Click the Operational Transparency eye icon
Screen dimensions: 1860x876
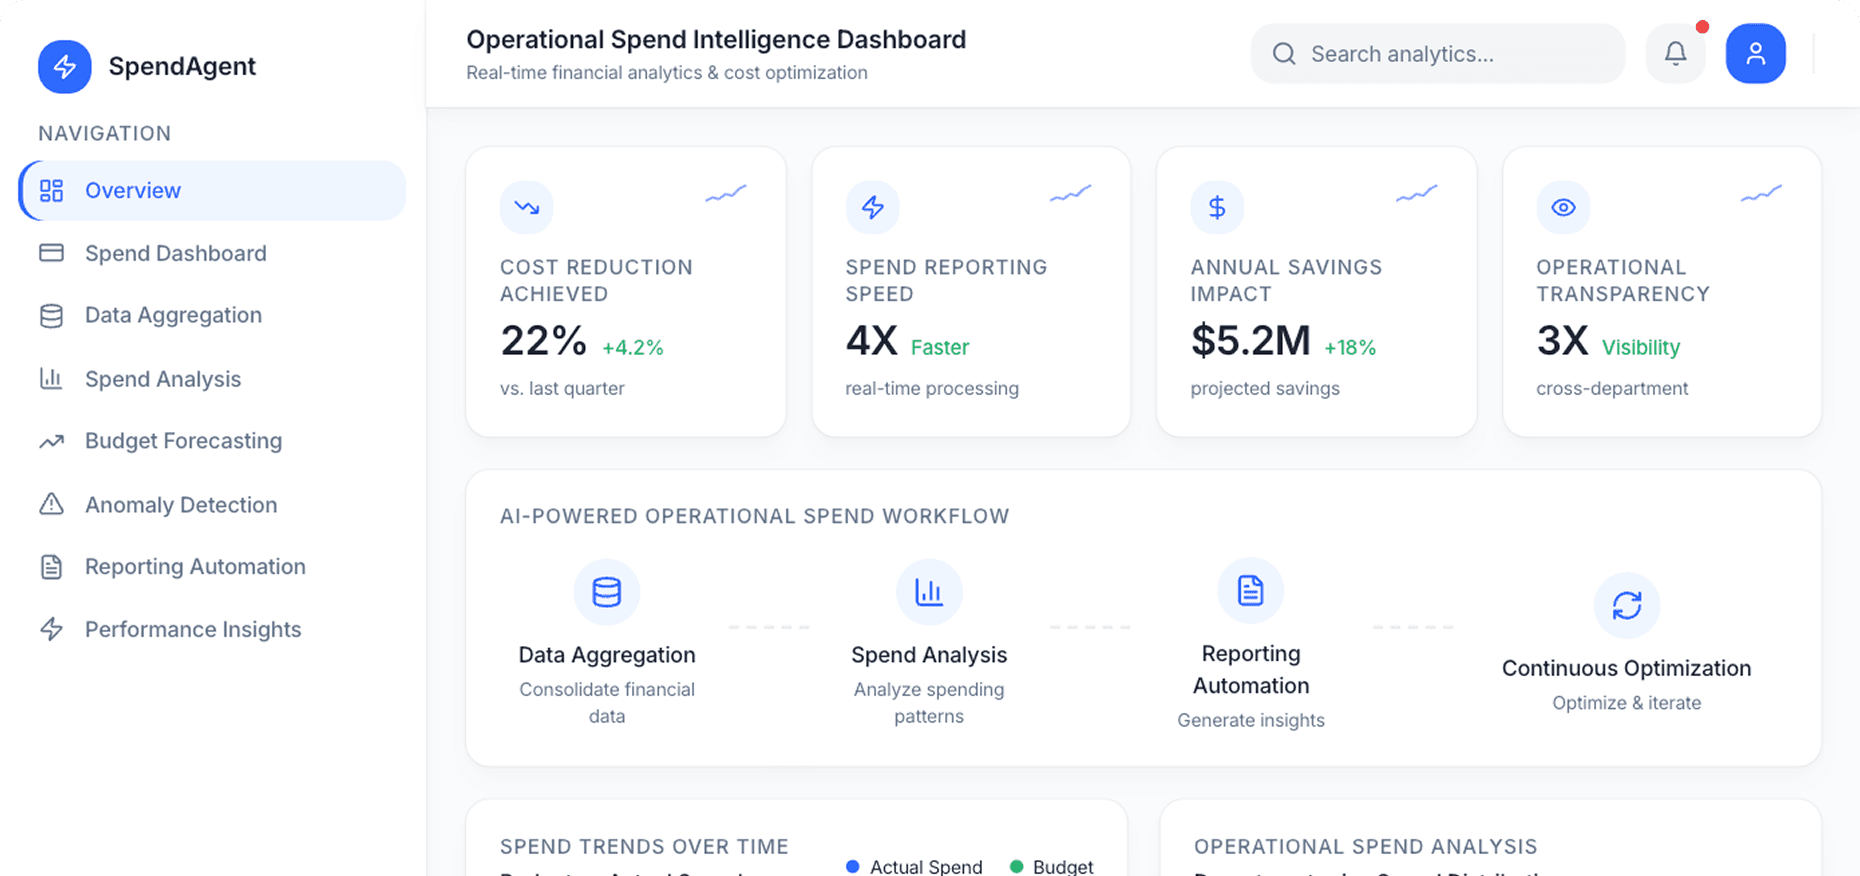tap(1563, 207)
